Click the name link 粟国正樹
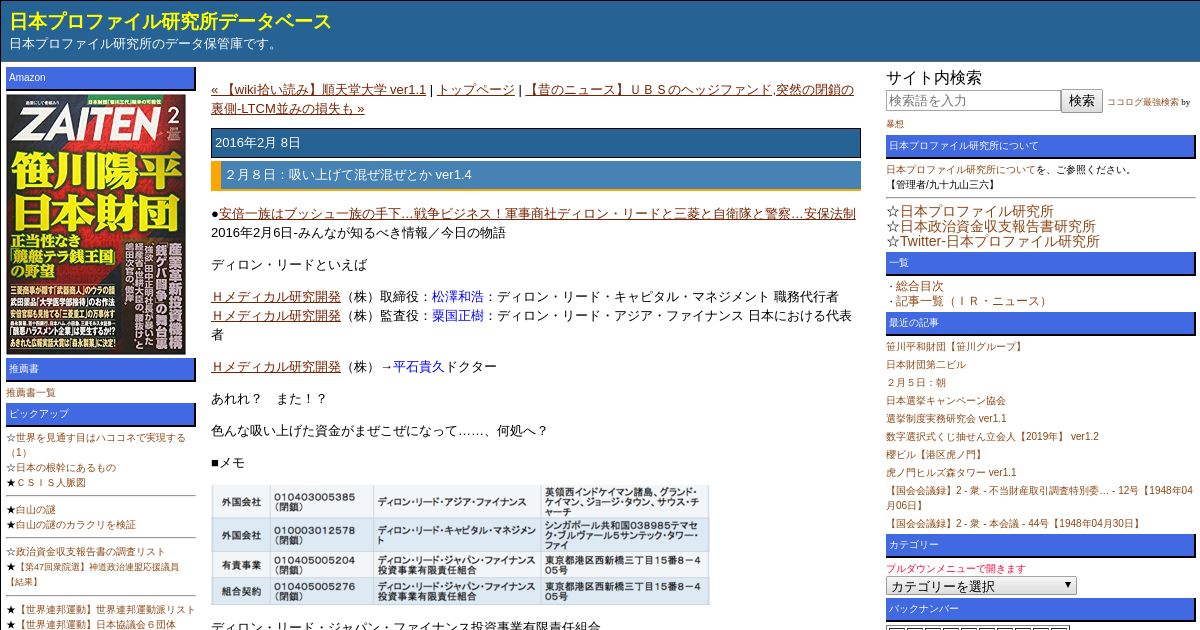The width and height of the screenshot is (1200, 630). point(458,315)
